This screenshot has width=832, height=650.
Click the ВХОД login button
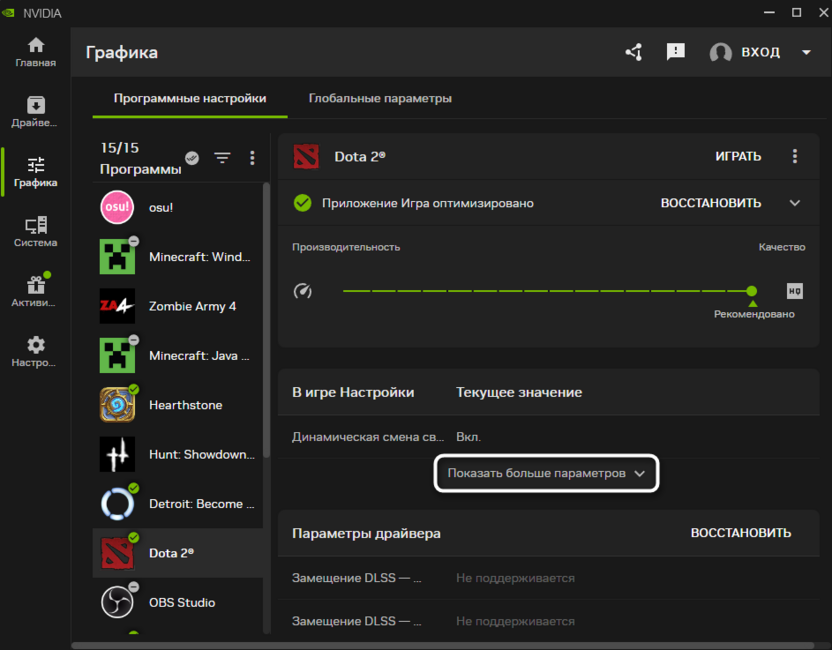tap(760, 52)
